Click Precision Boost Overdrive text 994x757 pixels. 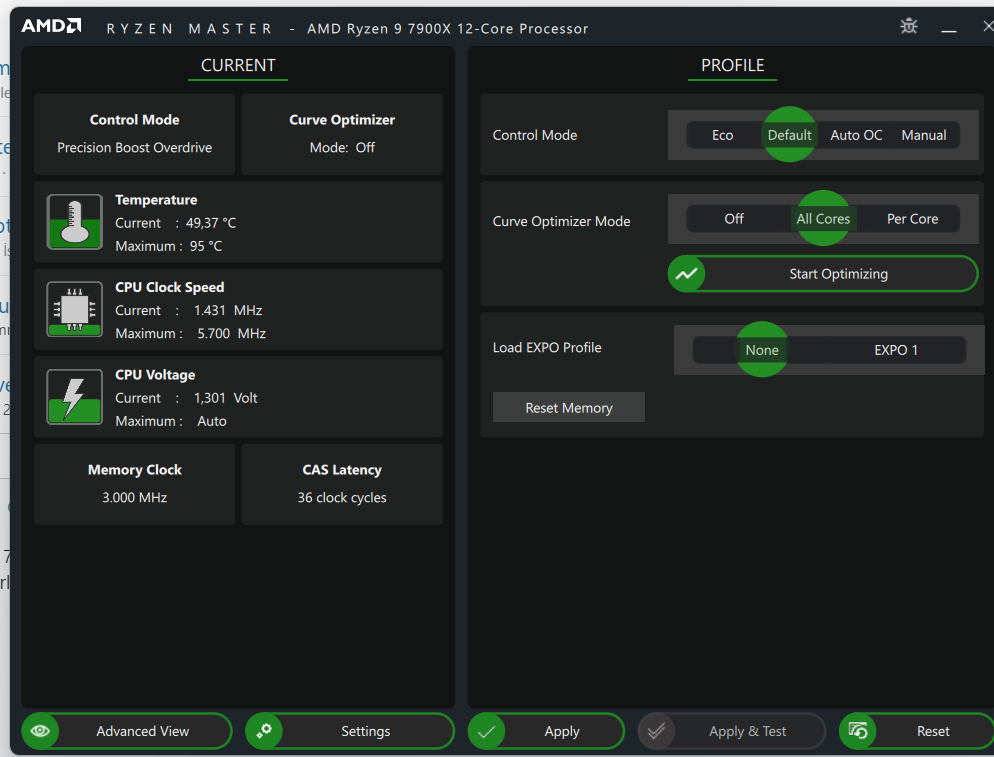click(134, 148)
